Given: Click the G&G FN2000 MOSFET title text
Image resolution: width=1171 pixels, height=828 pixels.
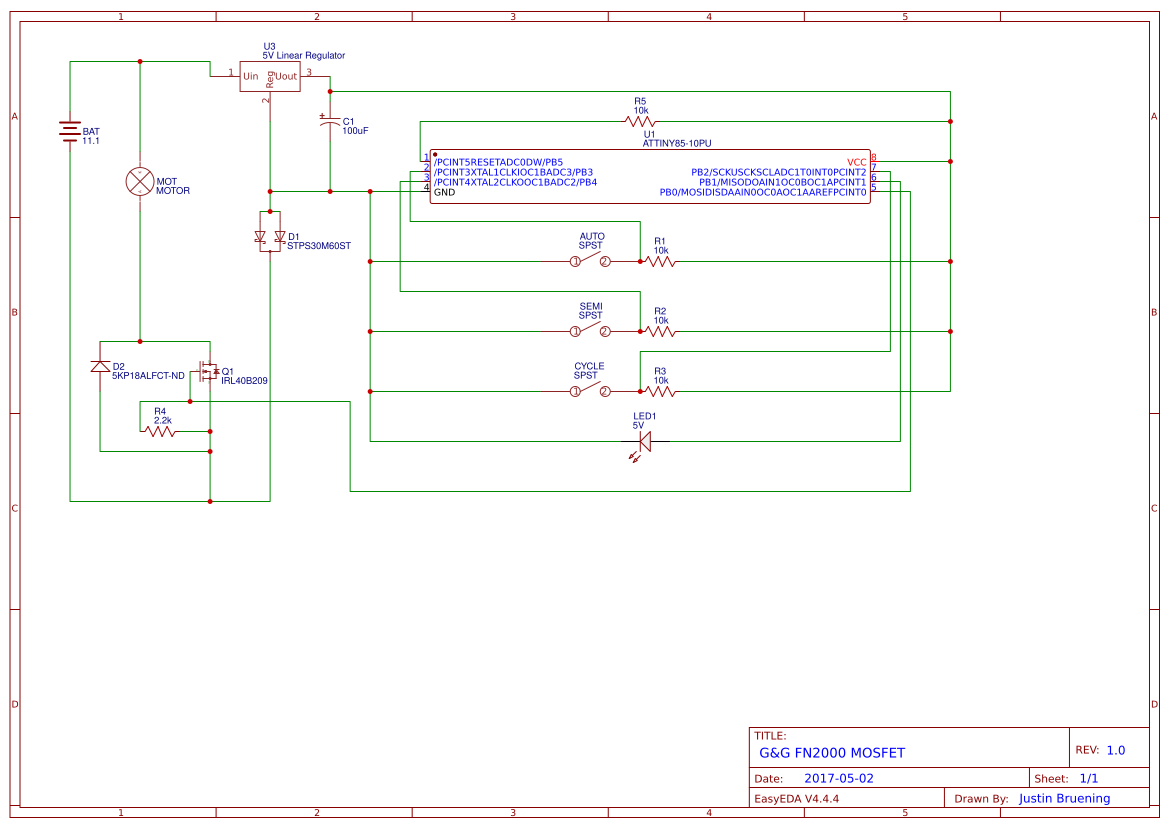Looking at the screenshot, I should tap(832, 753).
